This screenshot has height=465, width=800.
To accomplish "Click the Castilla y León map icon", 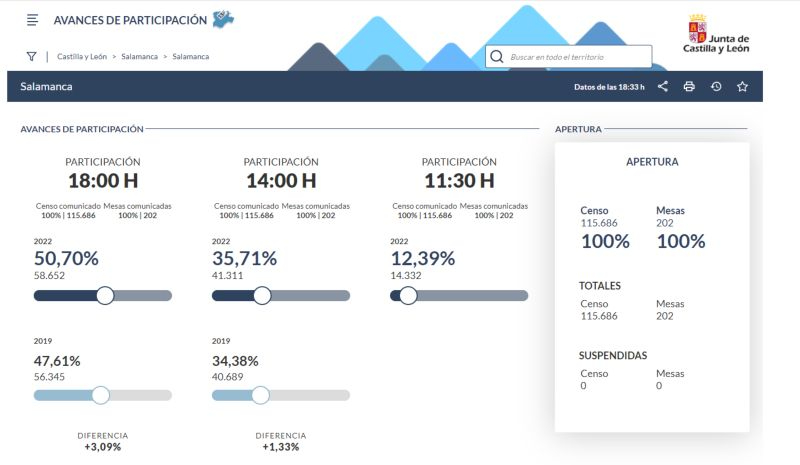I will [224, 19].
